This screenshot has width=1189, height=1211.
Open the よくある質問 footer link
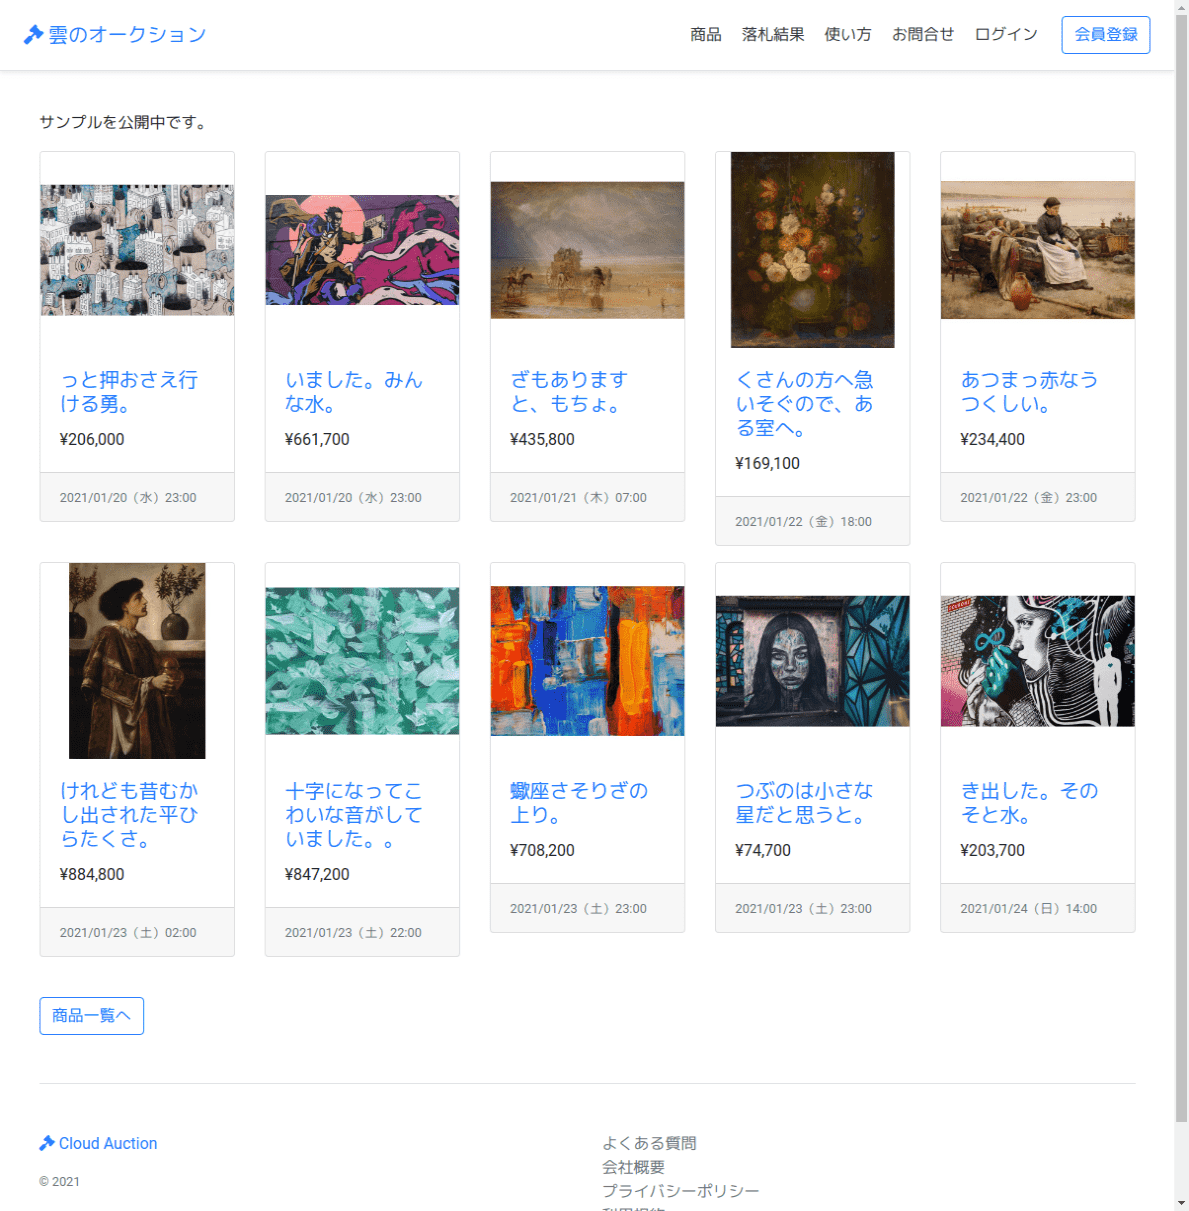649,1143
